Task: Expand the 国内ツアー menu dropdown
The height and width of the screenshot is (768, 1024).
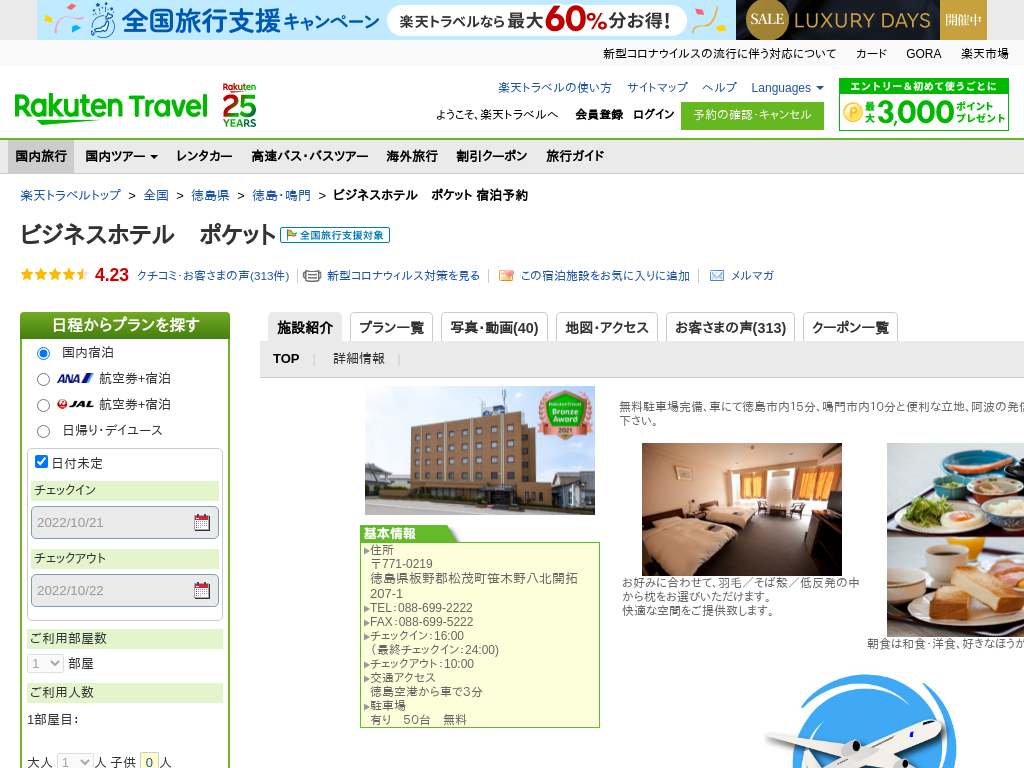Action: pos(121,156)
